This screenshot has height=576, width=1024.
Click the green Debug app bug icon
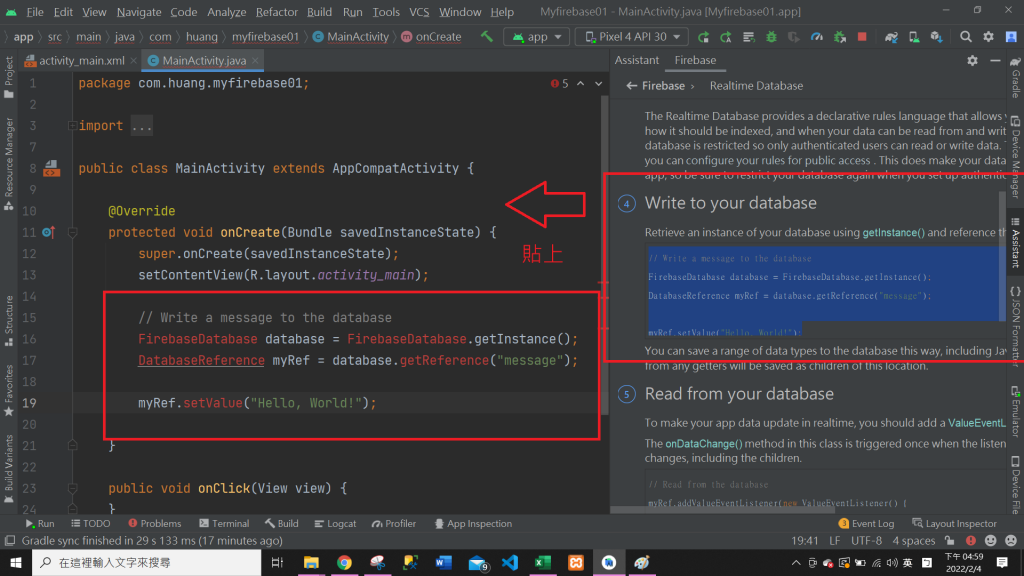point(771,37)
